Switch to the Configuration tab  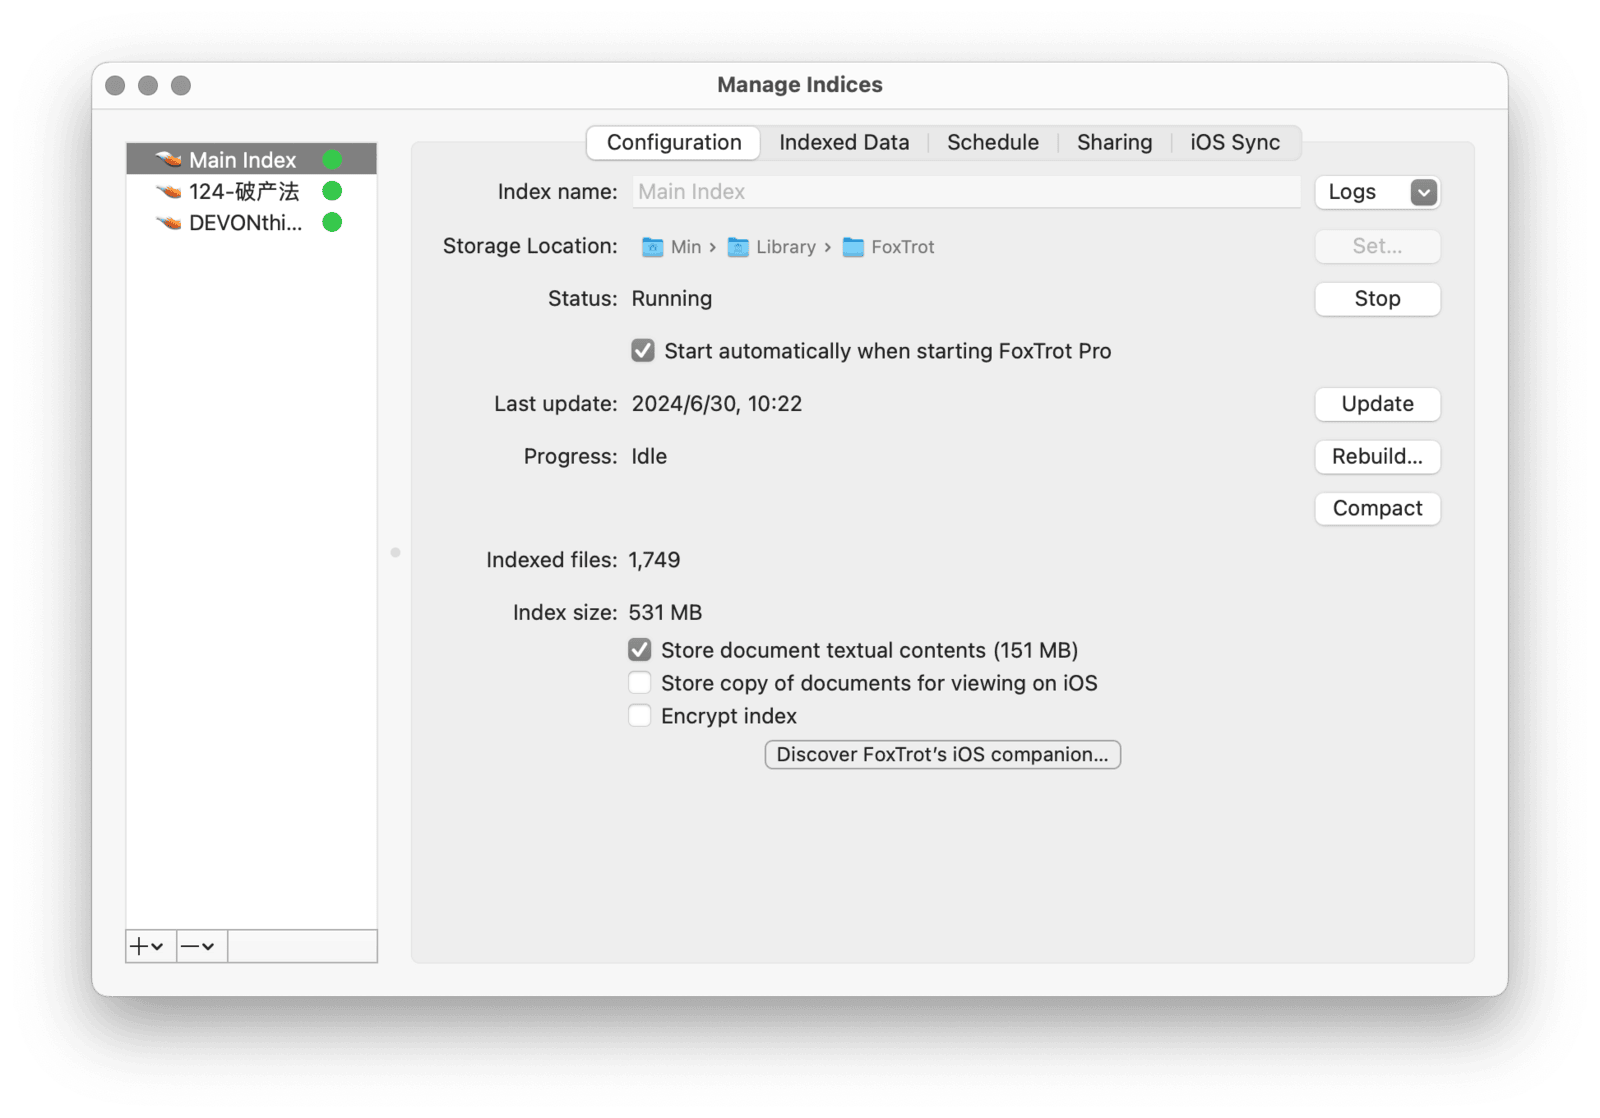click(x=674, y=142)
